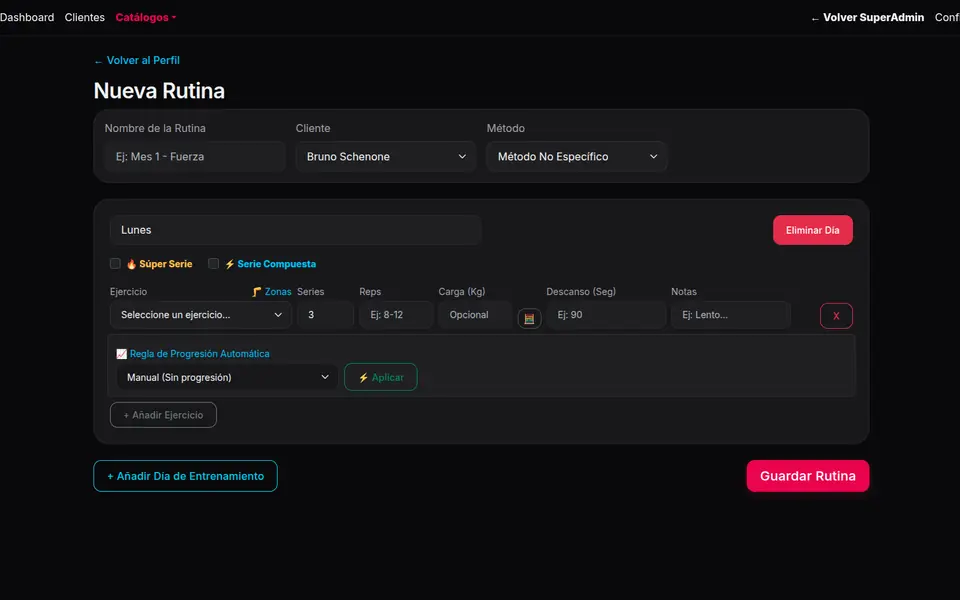
Task: Click the Notas input field
Action: tap(731, 315)
